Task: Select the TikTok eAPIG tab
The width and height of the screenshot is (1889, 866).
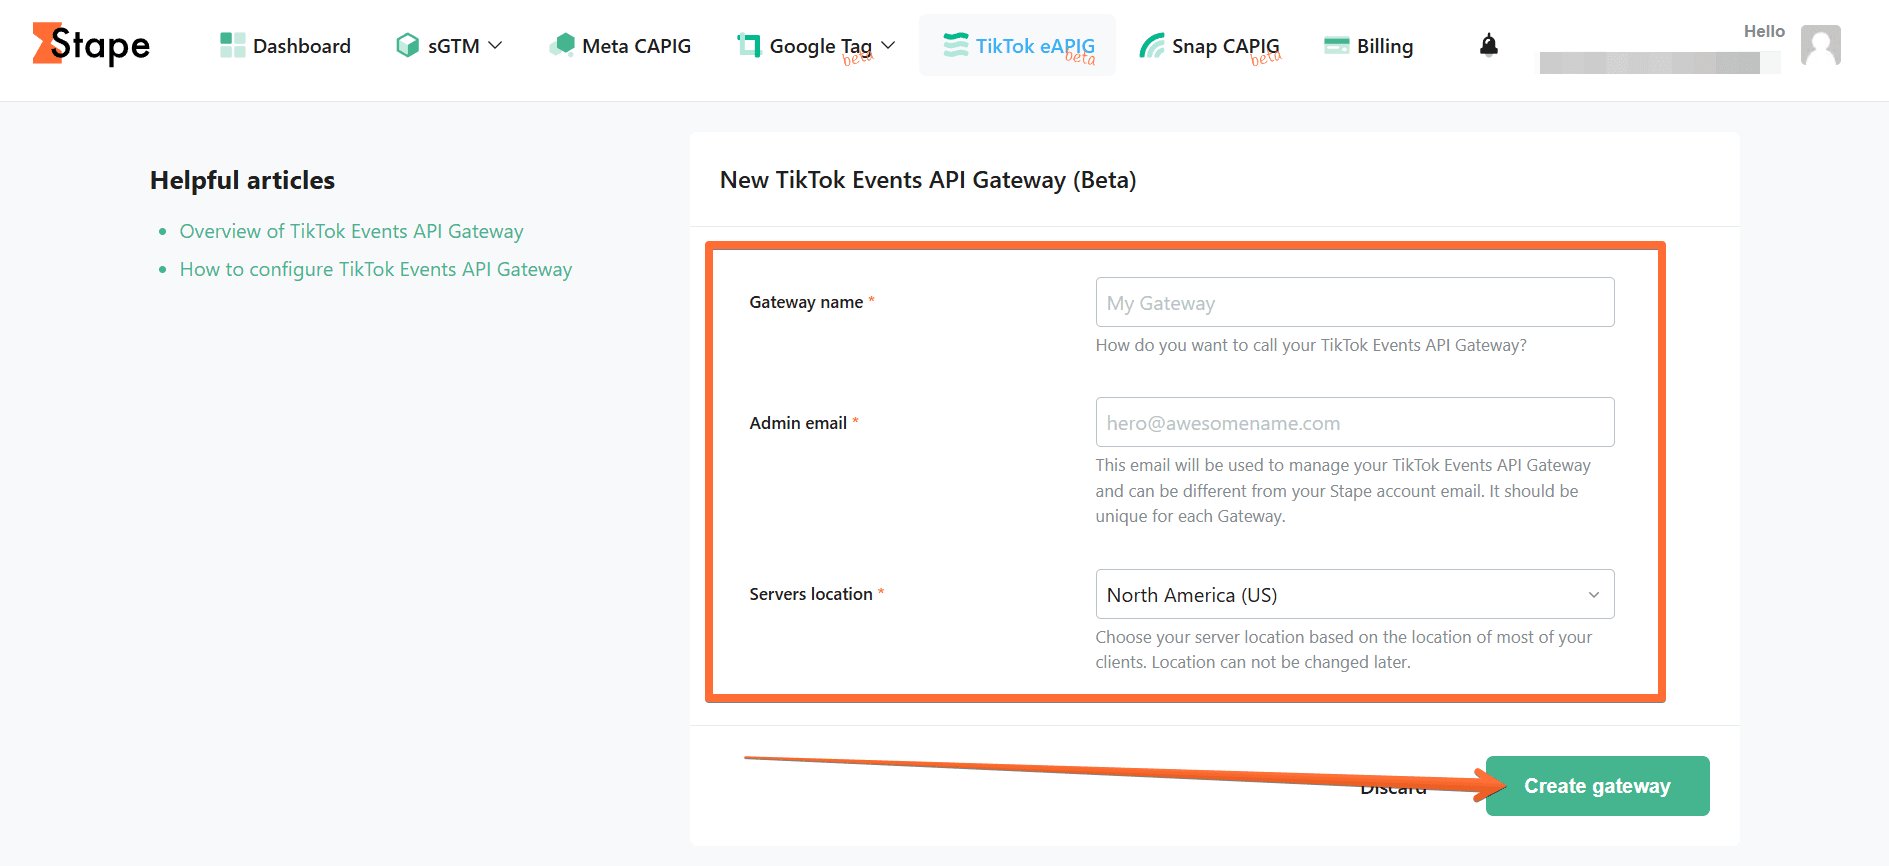Action: tap(1019, 46)
